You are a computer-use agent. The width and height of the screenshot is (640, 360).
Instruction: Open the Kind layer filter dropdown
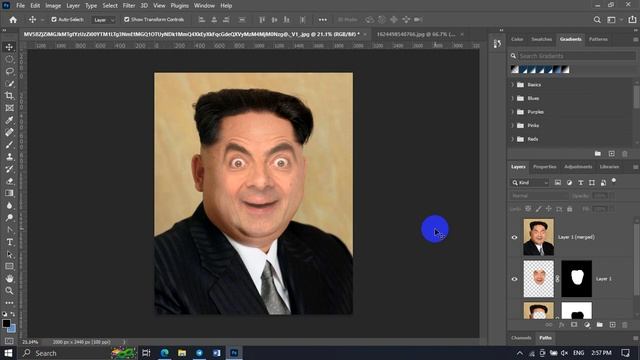coord(530,183)
